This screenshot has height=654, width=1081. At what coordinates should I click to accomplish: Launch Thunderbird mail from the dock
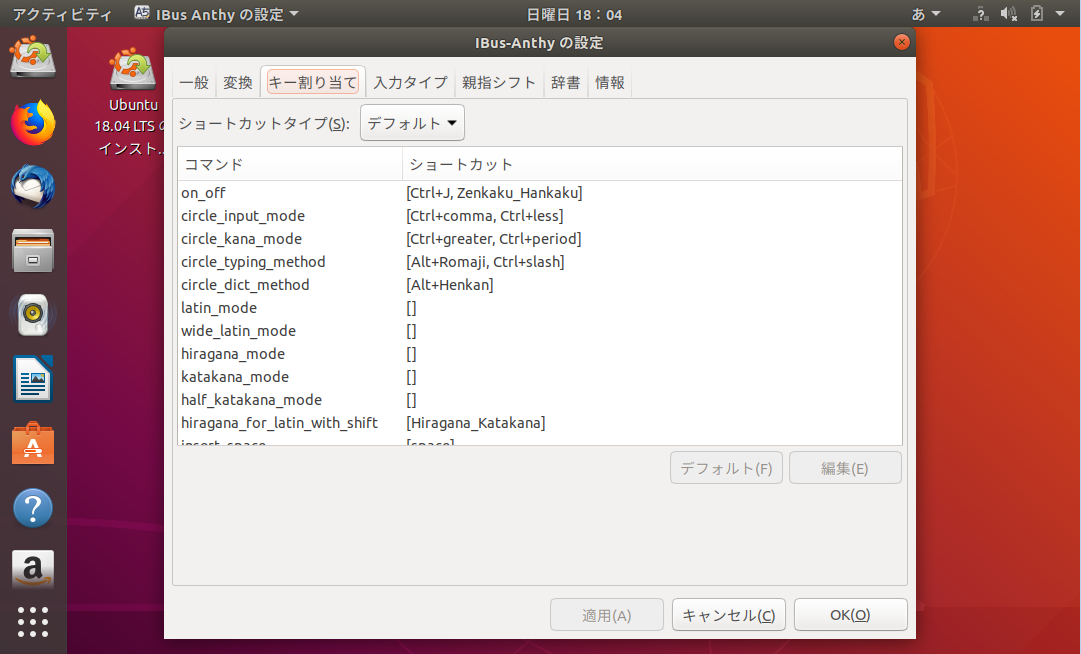(33, 187)
